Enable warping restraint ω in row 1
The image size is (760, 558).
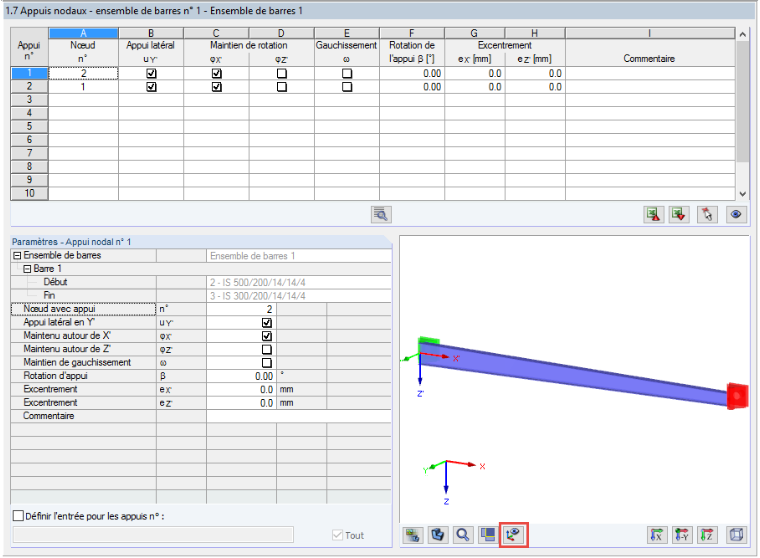[347, 73]
